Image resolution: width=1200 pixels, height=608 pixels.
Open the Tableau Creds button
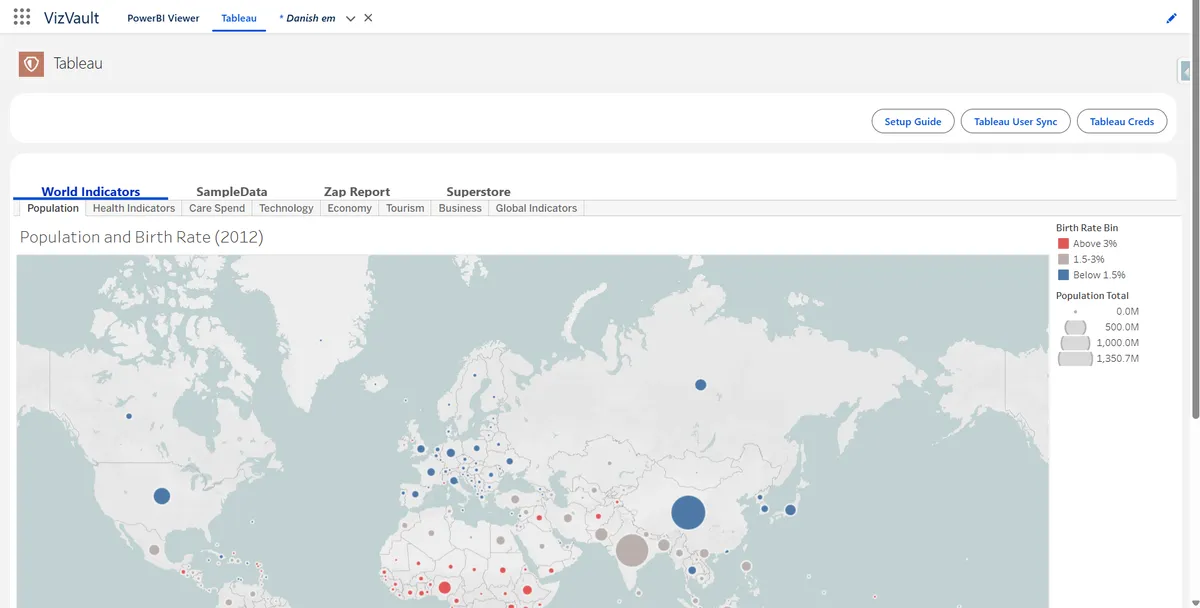pos(1122,121)
